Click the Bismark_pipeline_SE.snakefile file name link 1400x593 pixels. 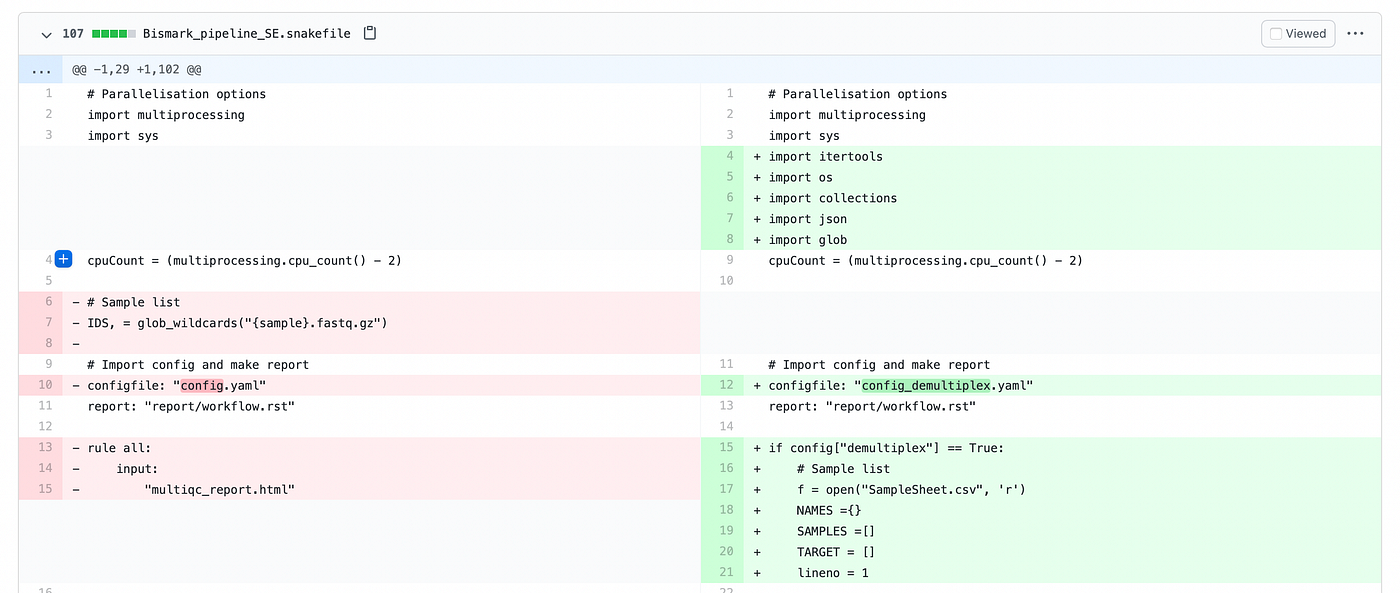point(246,33)
